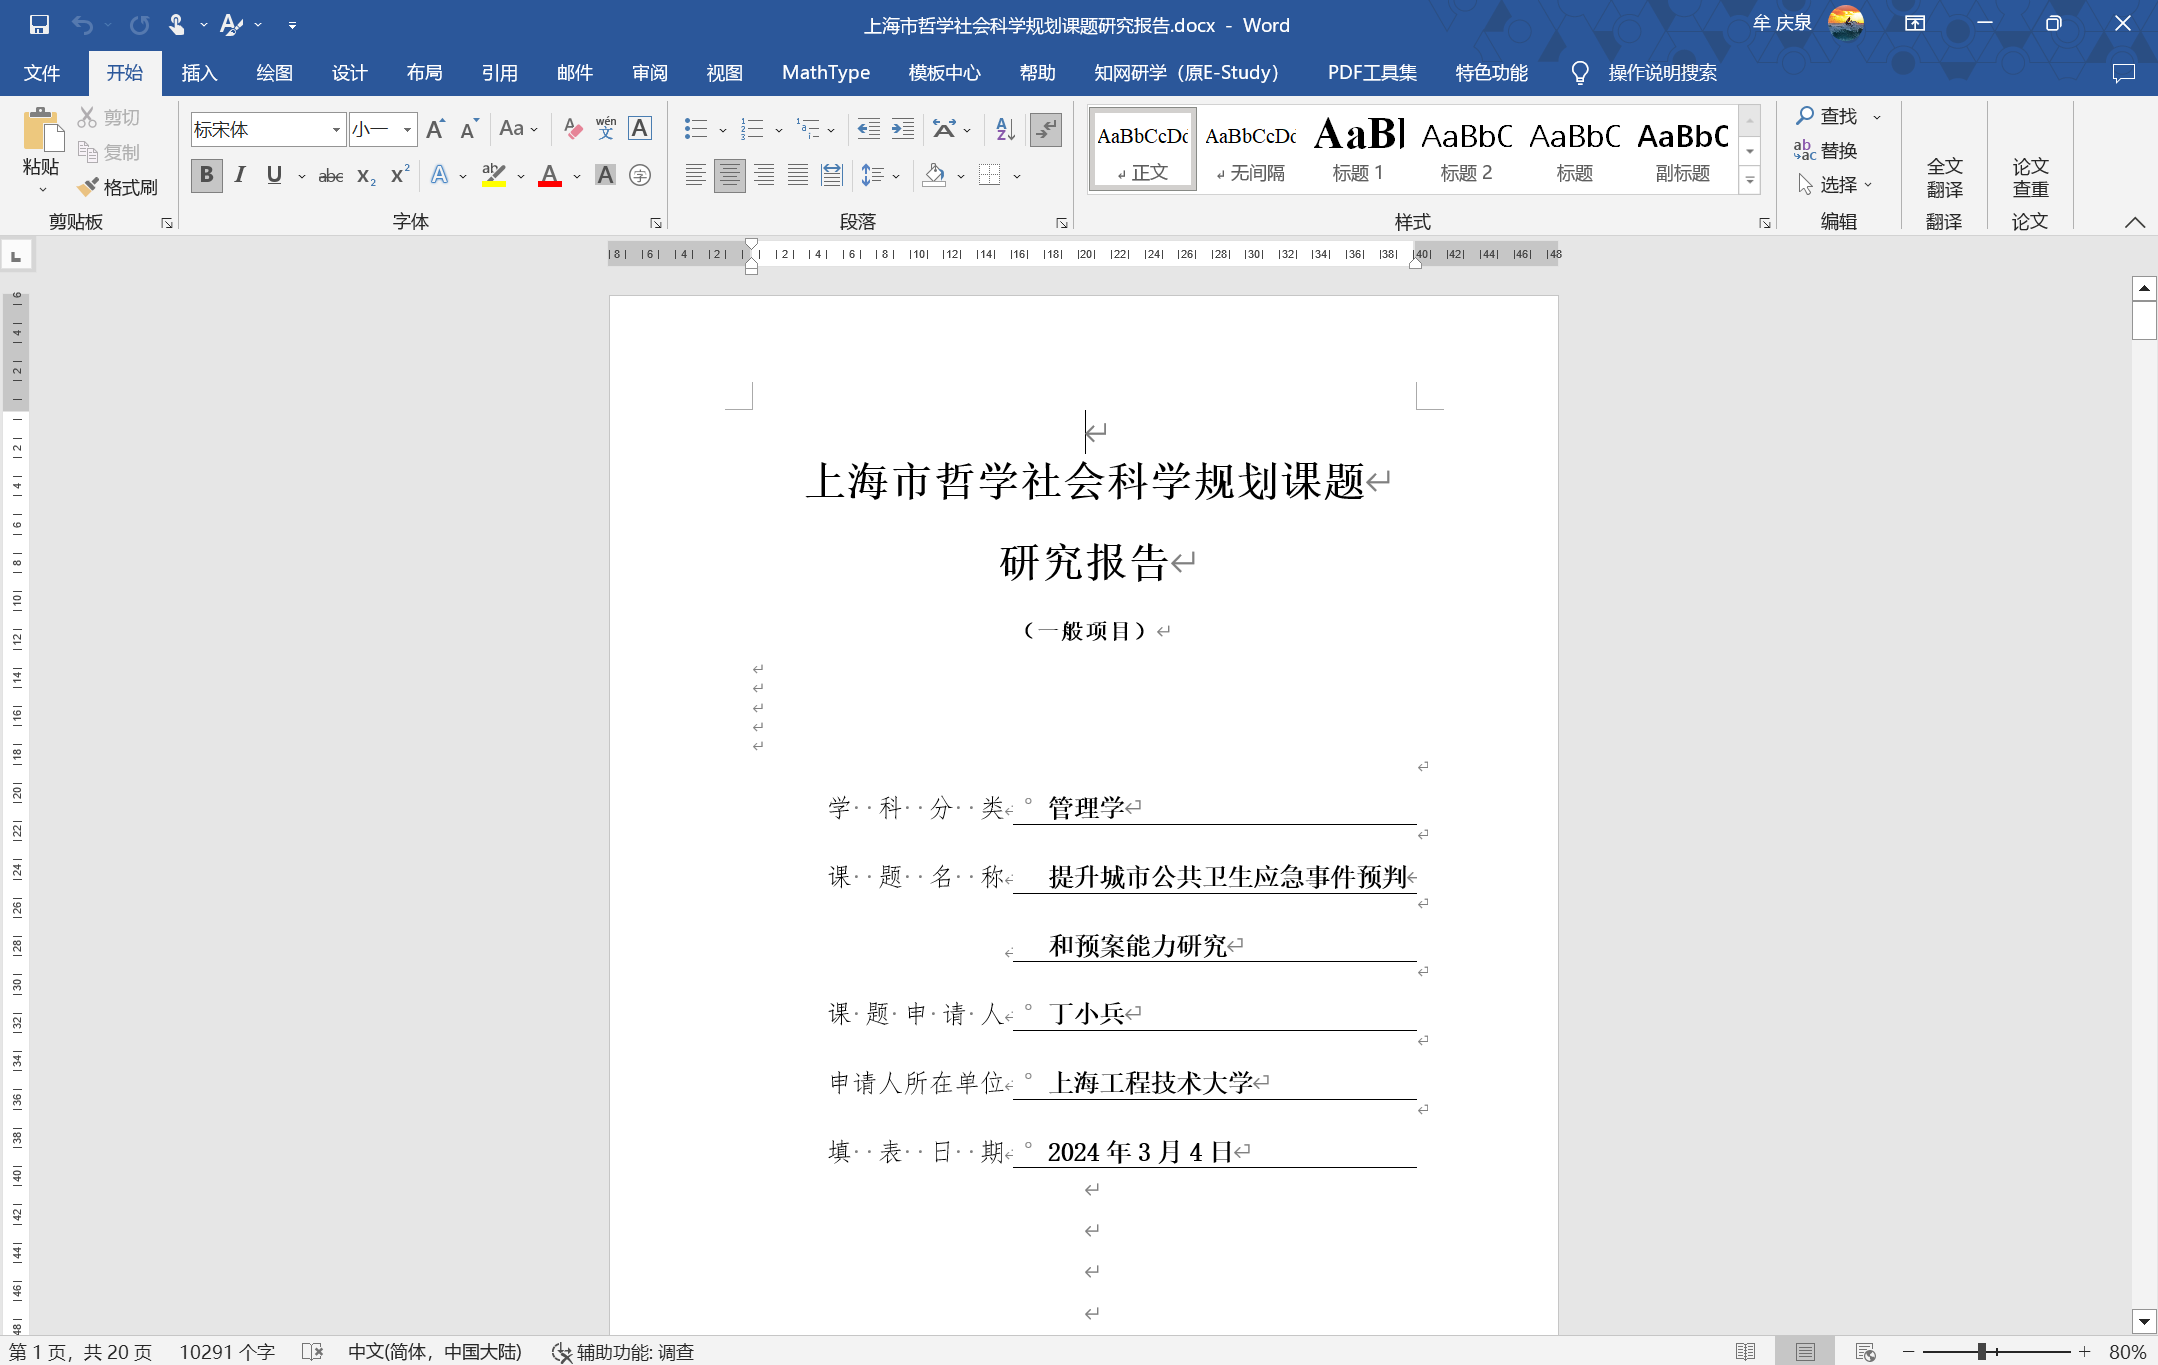Apply the 标题 1 style
Image resolution: width=2158 pixels, height=1365 pixels.
[1358, 150]
